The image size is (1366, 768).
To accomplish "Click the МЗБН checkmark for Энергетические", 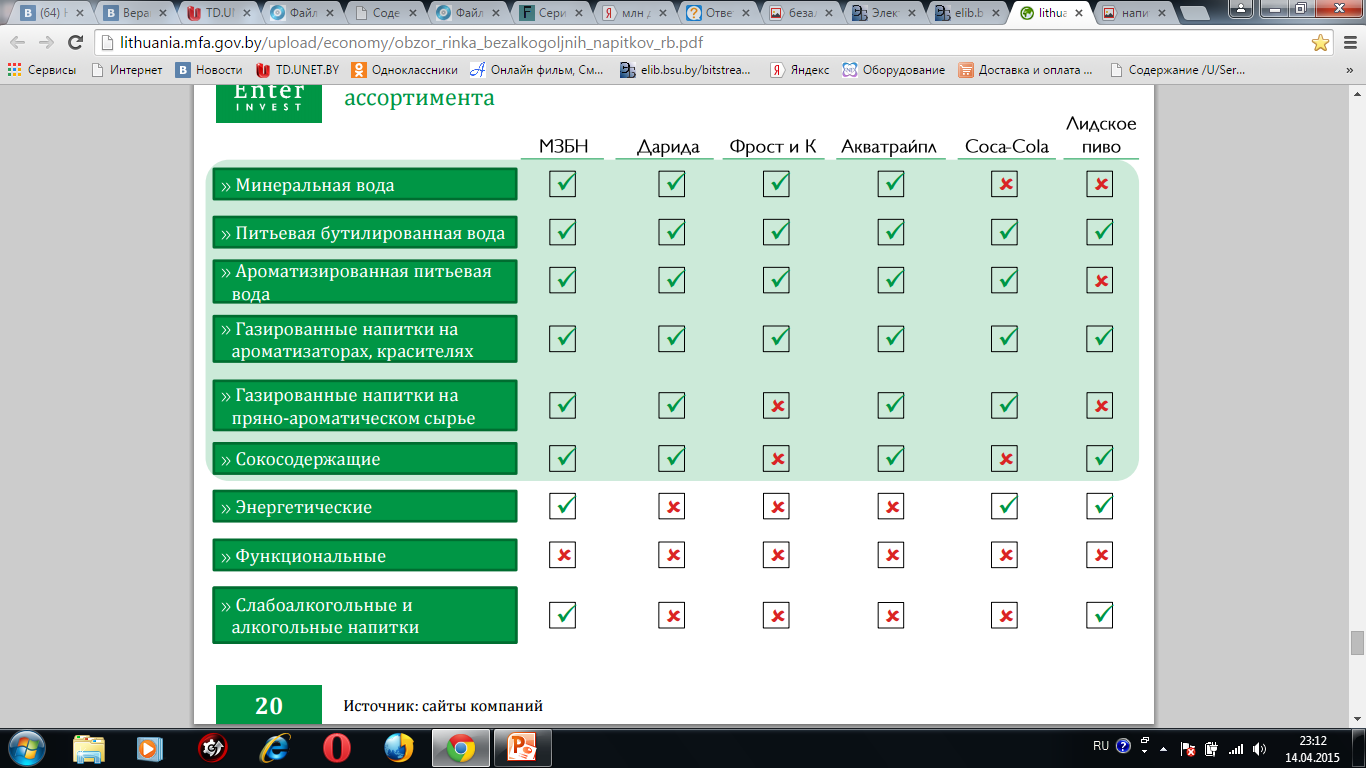I will [563, 506].
